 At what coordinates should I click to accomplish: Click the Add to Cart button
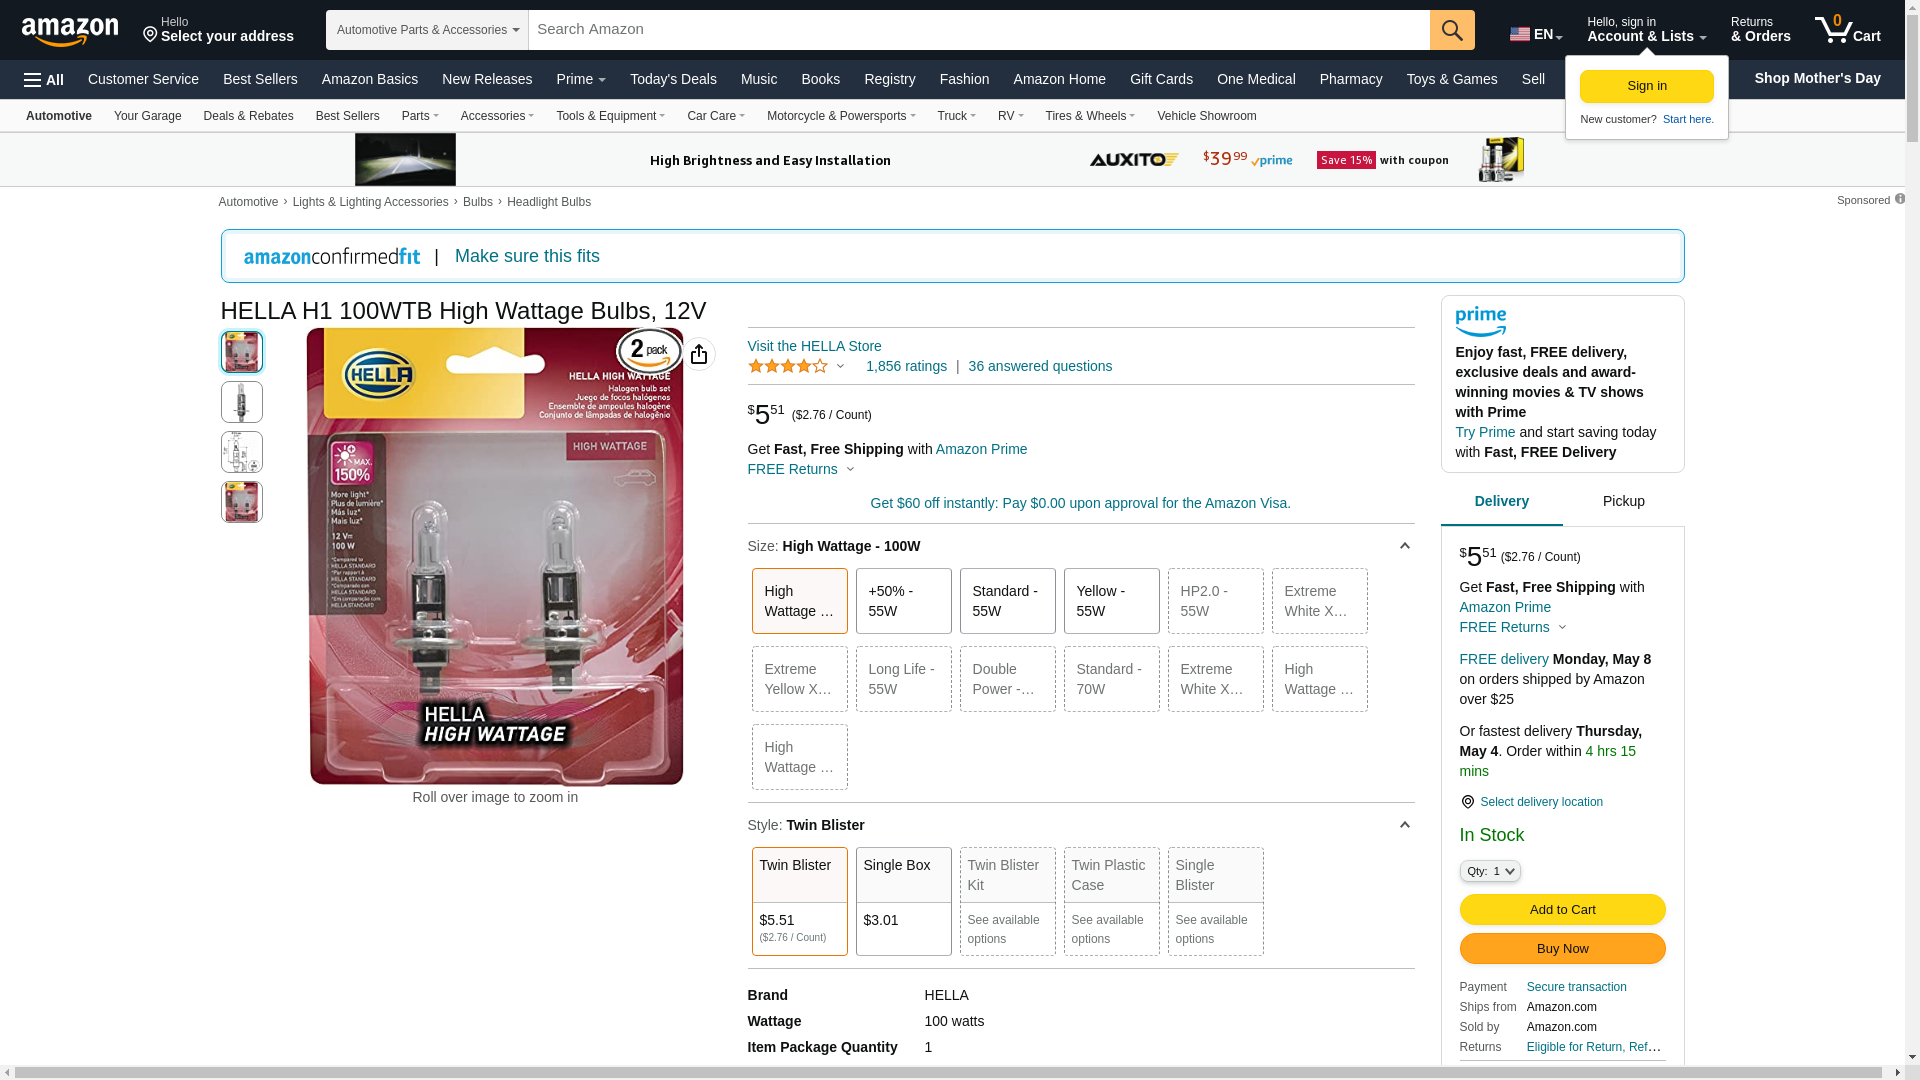point(1563,910)
